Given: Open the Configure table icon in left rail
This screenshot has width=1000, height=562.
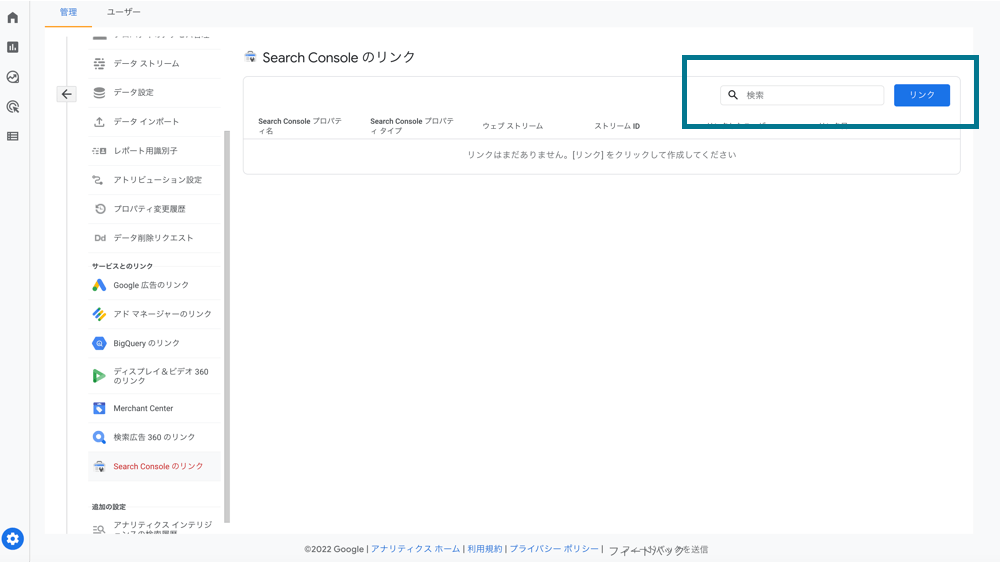Looking at the screenshot, I should point(13,136).
